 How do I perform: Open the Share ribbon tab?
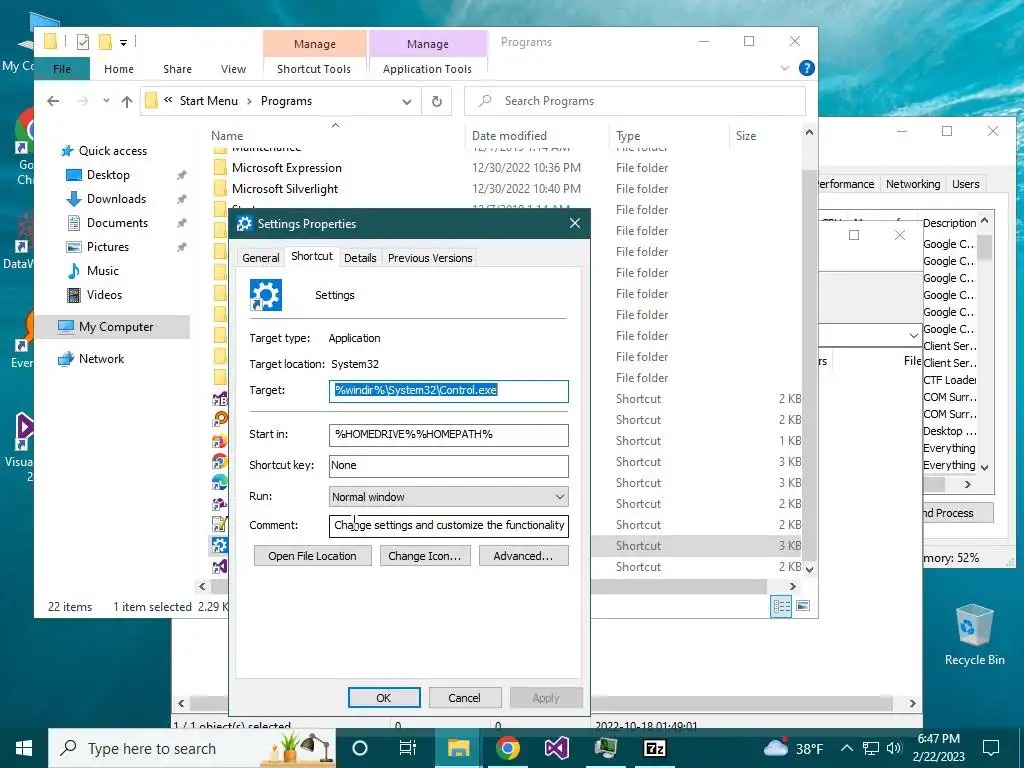coord(178,69)
